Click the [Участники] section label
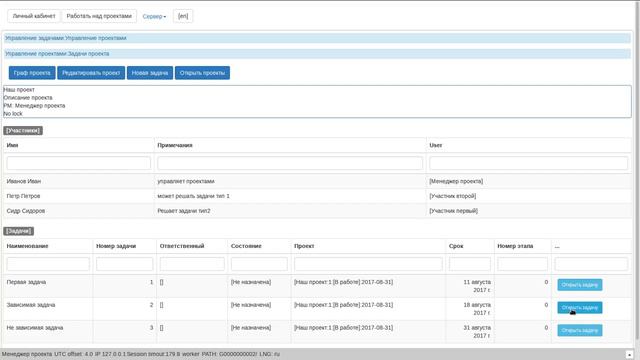 point(23,131)
